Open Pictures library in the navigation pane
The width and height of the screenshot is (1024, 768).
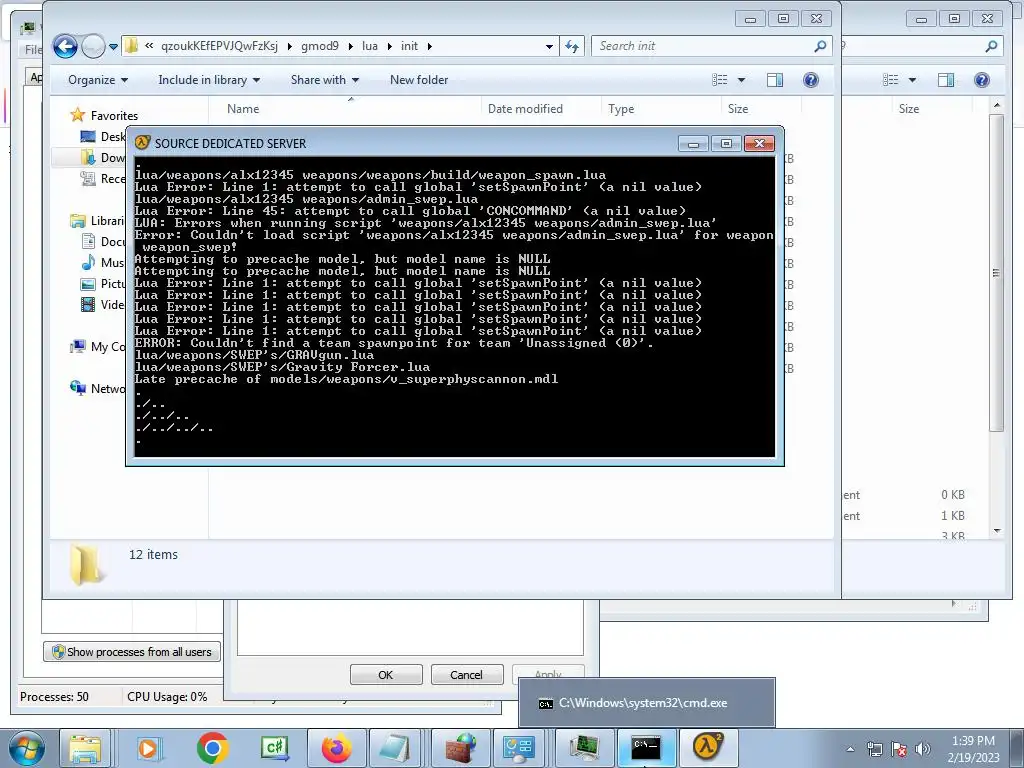(x=103, y=283)
